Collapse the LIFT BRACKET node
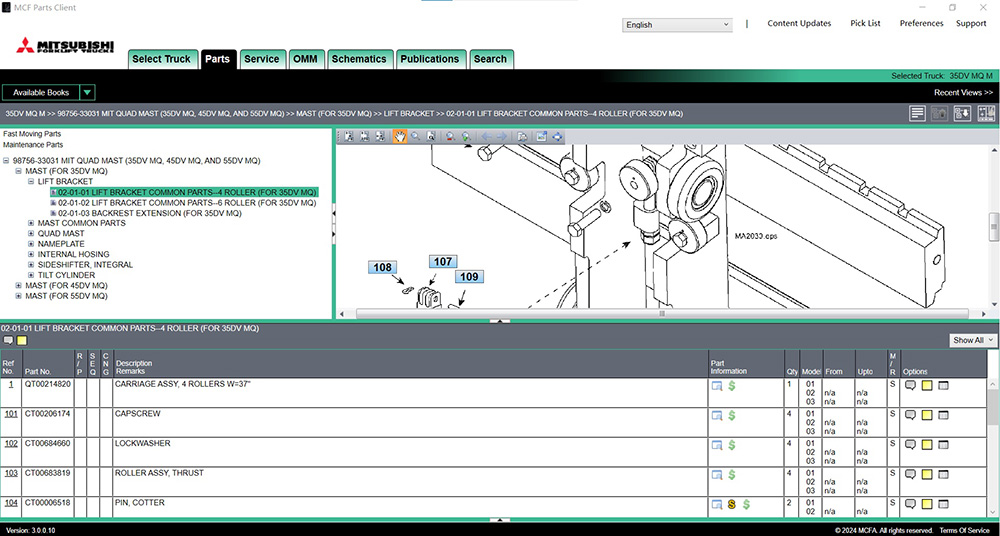Image resolution: width=1000 pixels, height=536 pixels. 31,182
